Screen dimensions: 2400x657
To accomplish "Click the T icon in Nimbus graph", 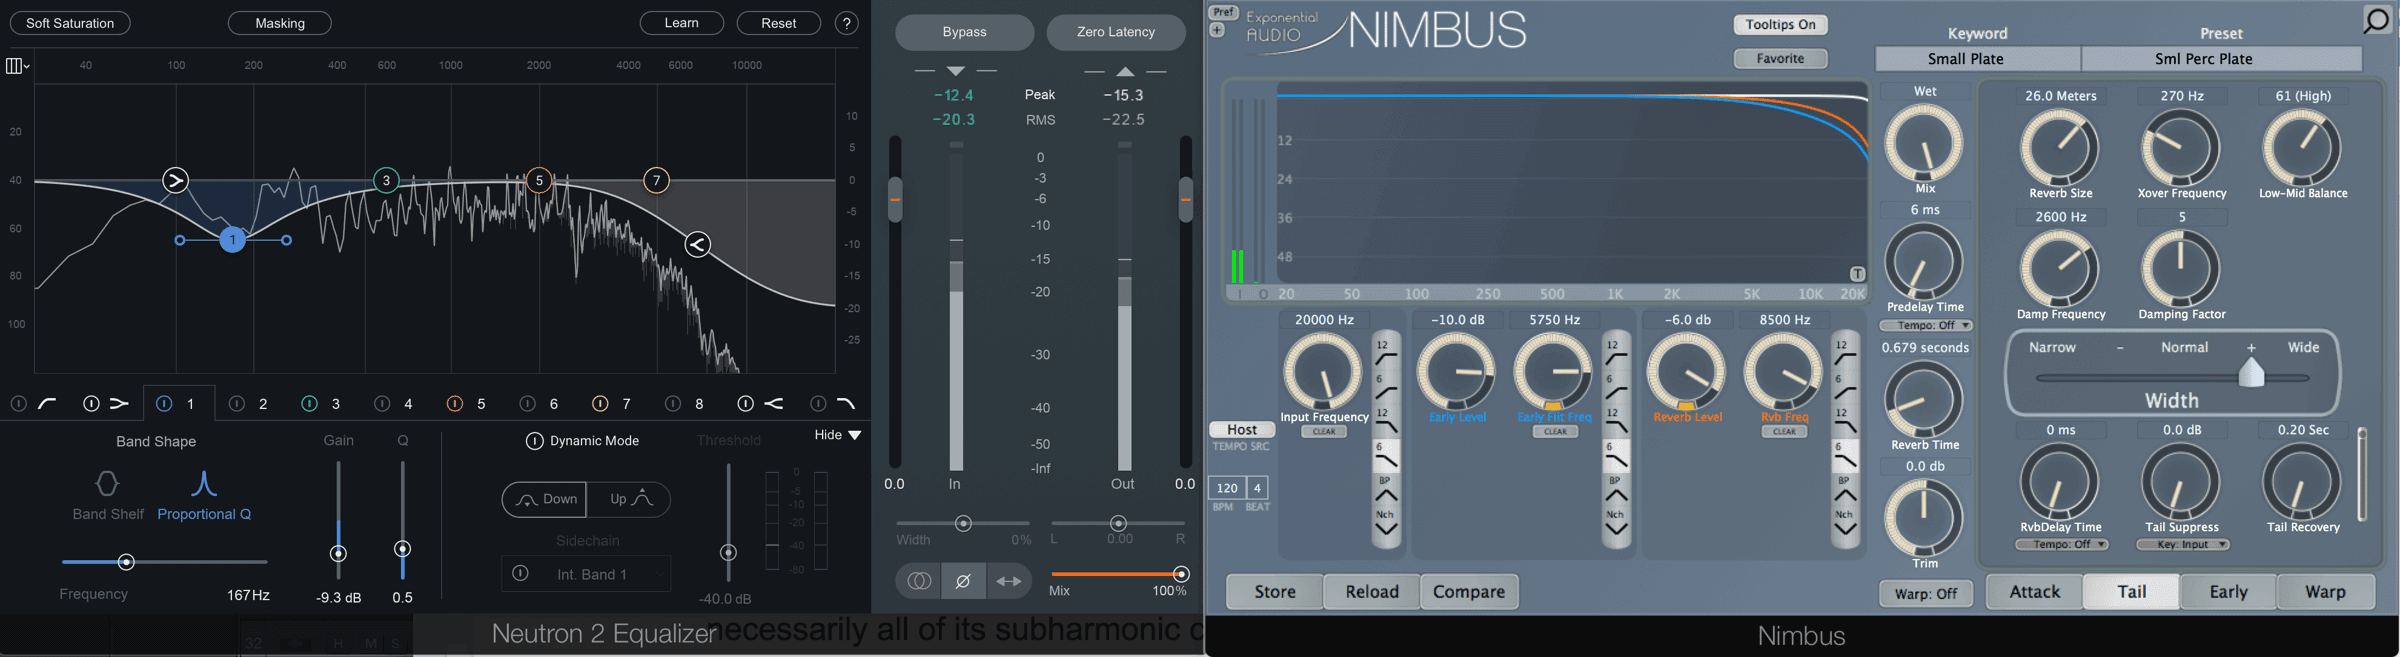I will (x=1857, y=274).
